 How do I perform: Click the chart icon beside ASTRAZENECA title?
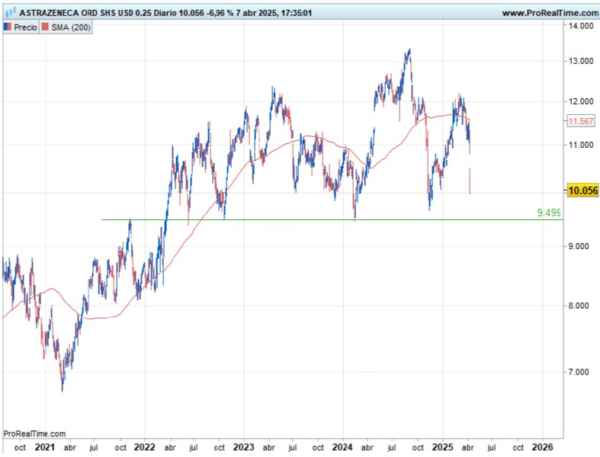point(8,13)
